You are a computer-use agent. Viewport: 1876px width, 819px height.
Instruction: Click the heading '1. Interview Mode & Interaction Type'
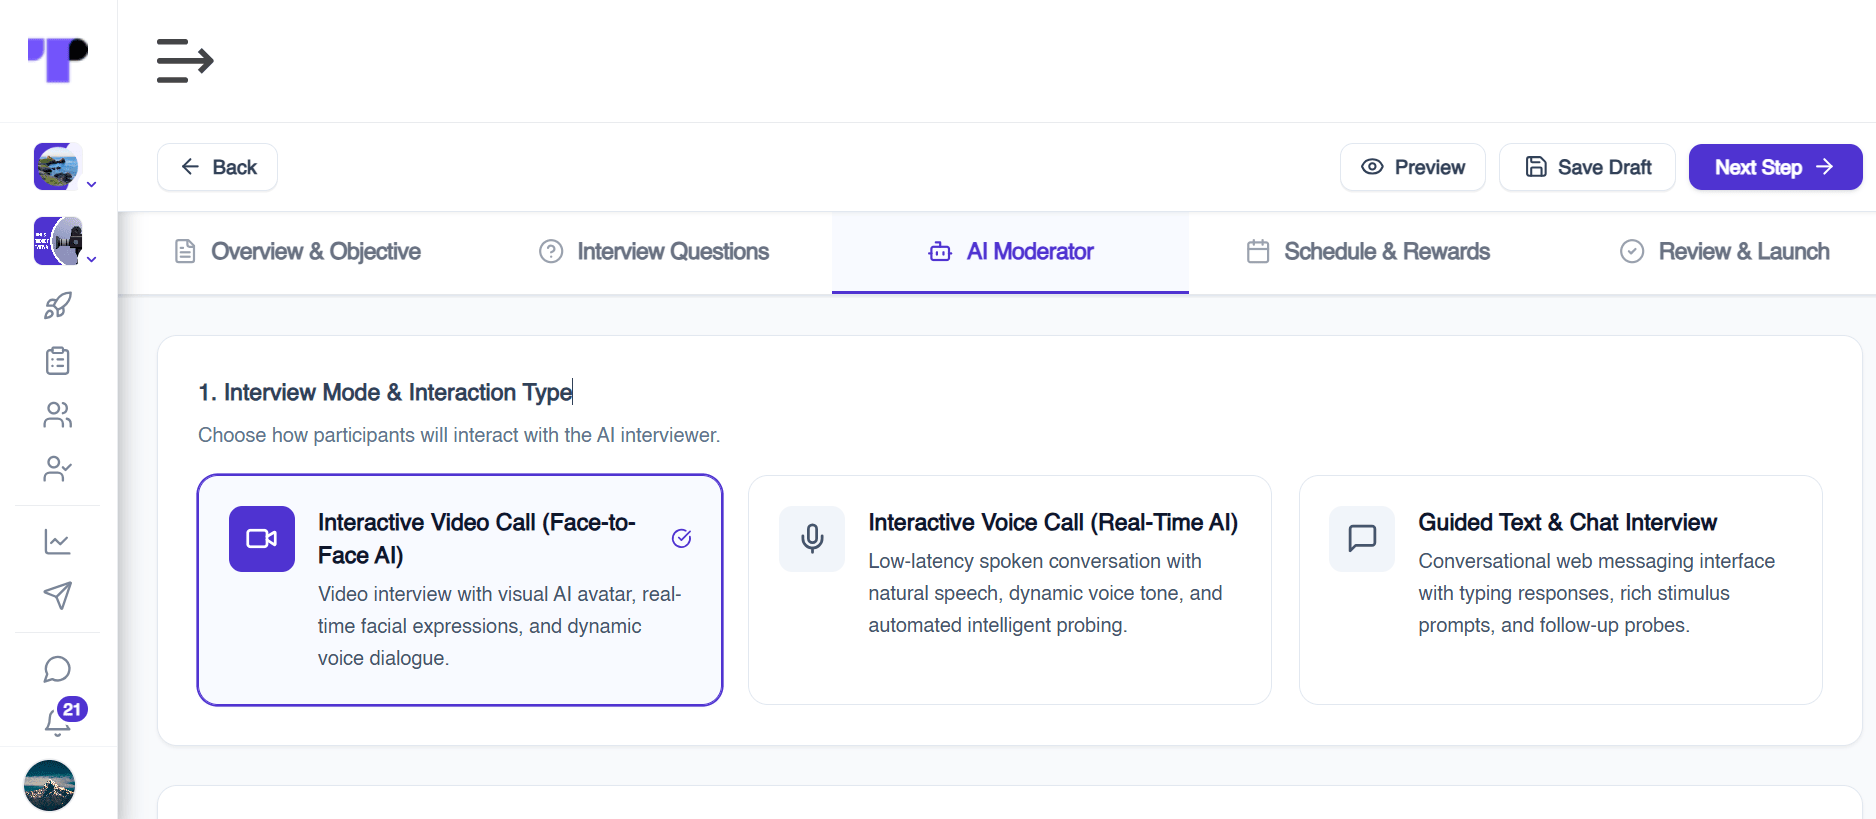(385, 392)
